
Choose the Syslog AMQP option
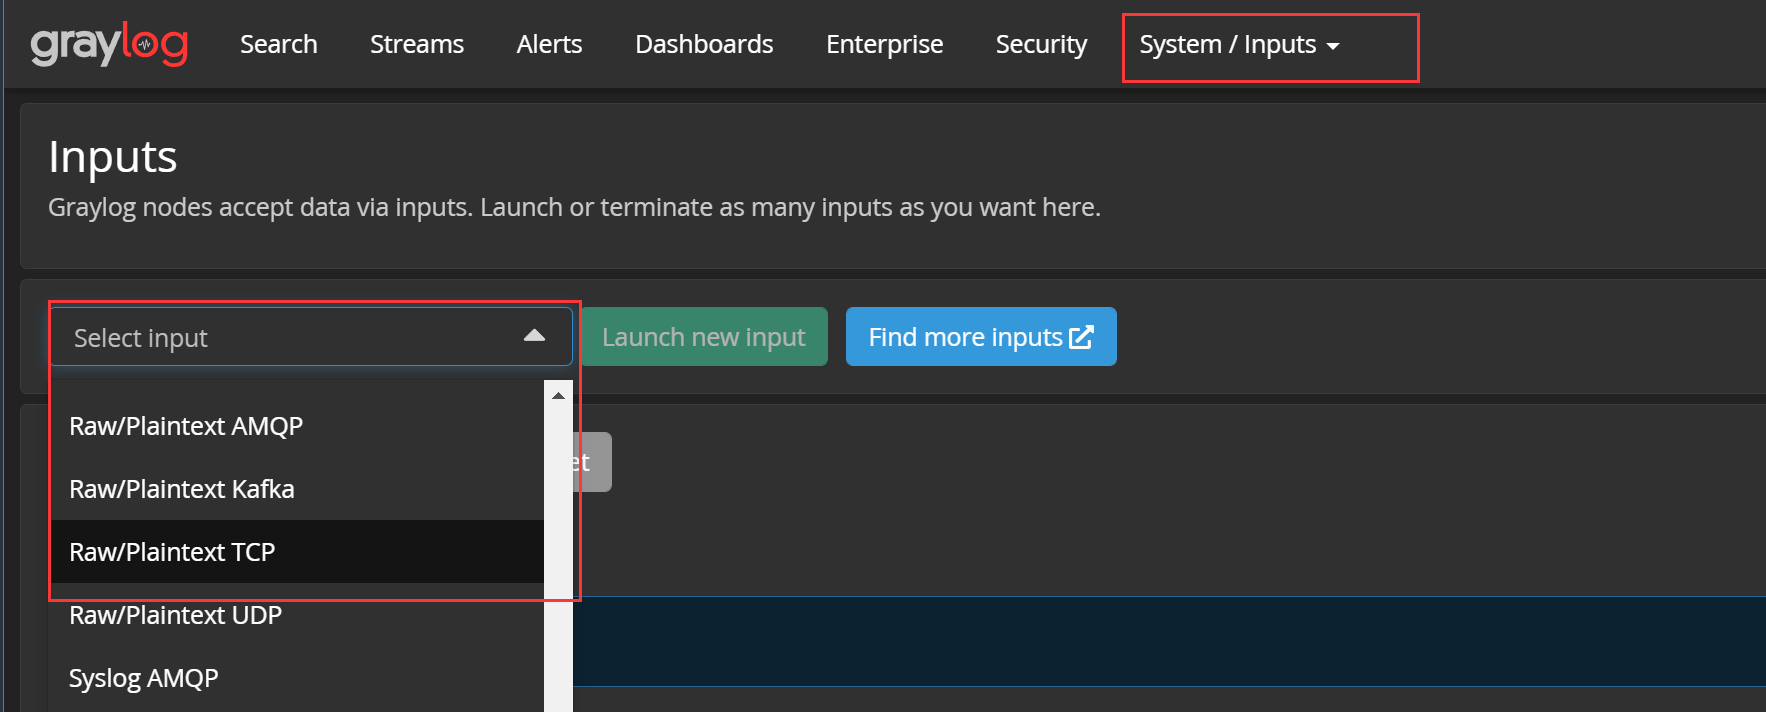pos(296,678)
